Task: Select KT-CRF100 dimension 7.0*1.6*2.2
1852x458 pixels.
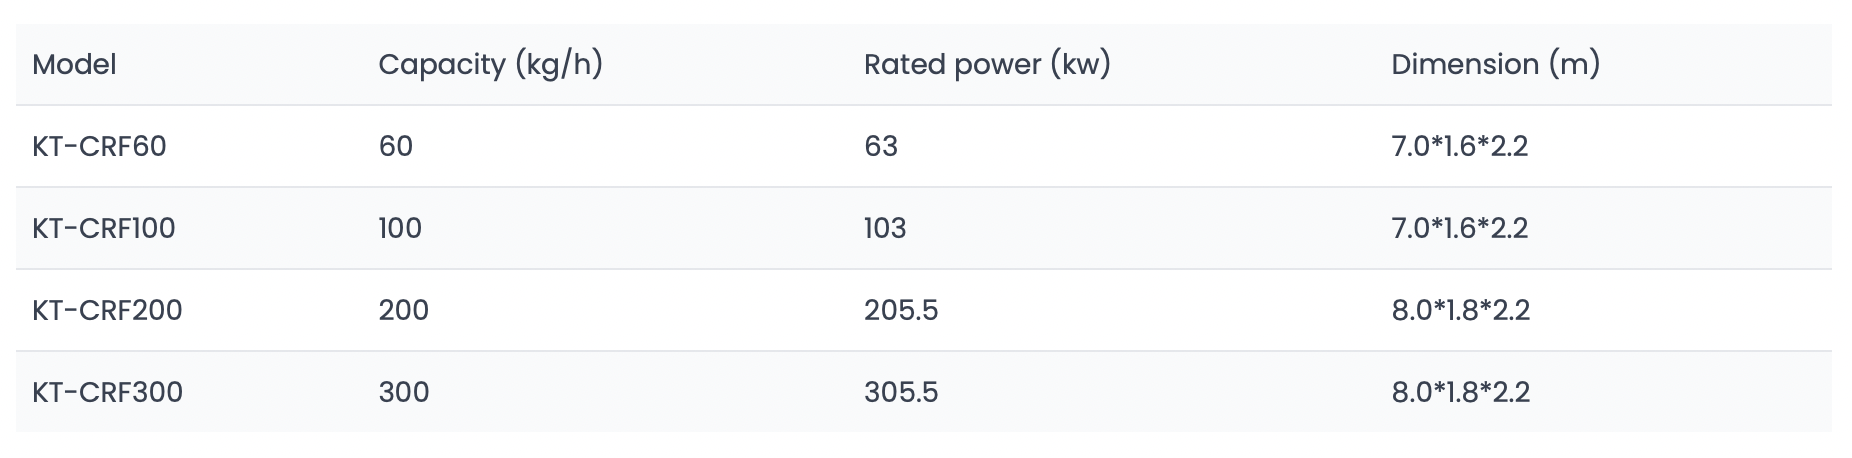Action: [x=1459, y=228]
